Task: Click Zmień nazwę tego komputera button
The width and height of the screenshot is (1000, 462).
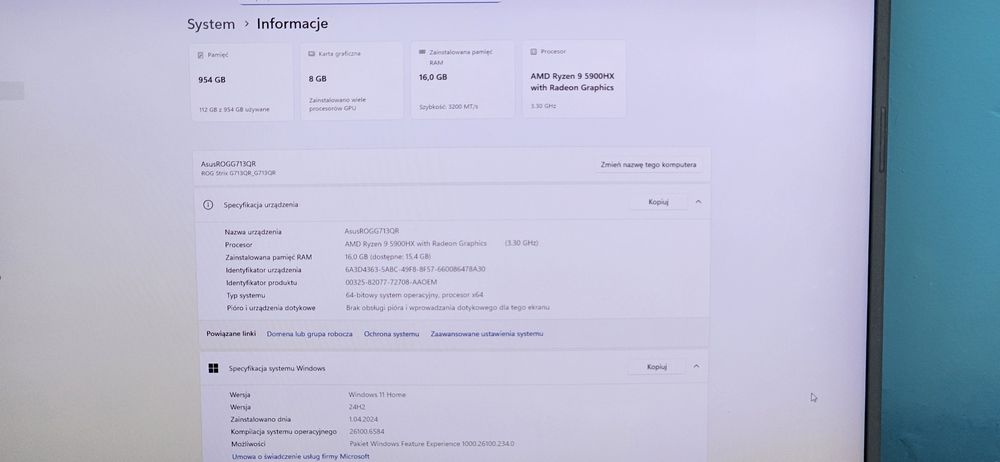Action: pos(649,165)
